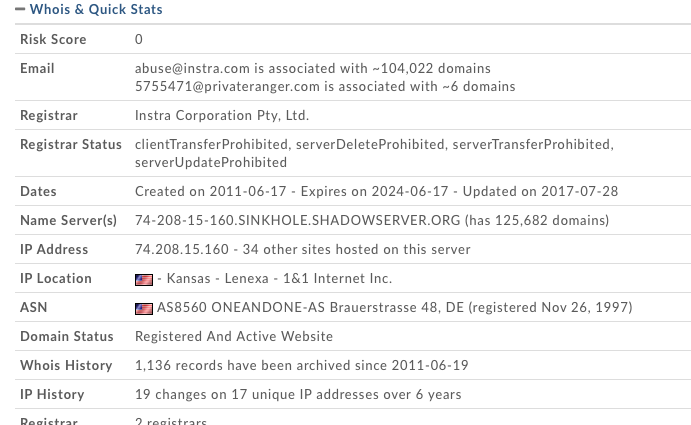Open the ~104,022 domains association
Screen dimensions: 691x425
[431, 69]
